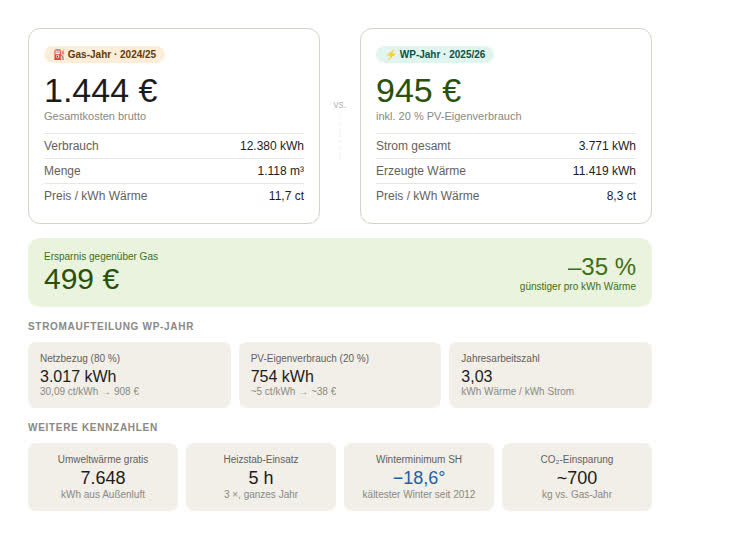The image size is (736, 539).
Task: Click the 945 € heat pump cost
Action: point(419,91)
